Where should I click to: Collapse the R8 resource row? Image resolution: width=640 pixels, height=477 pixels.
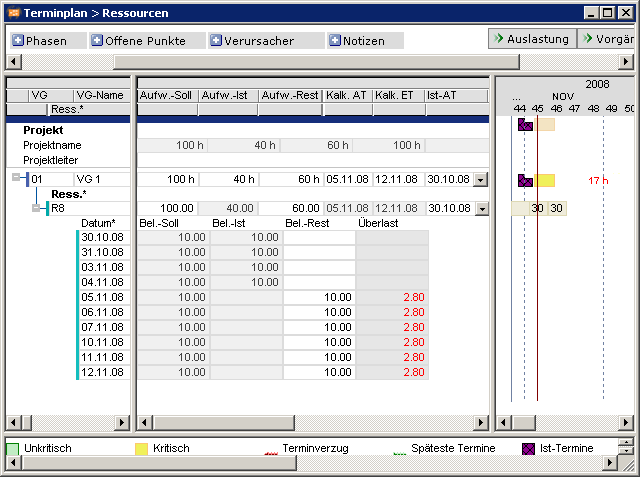(36, 208)
